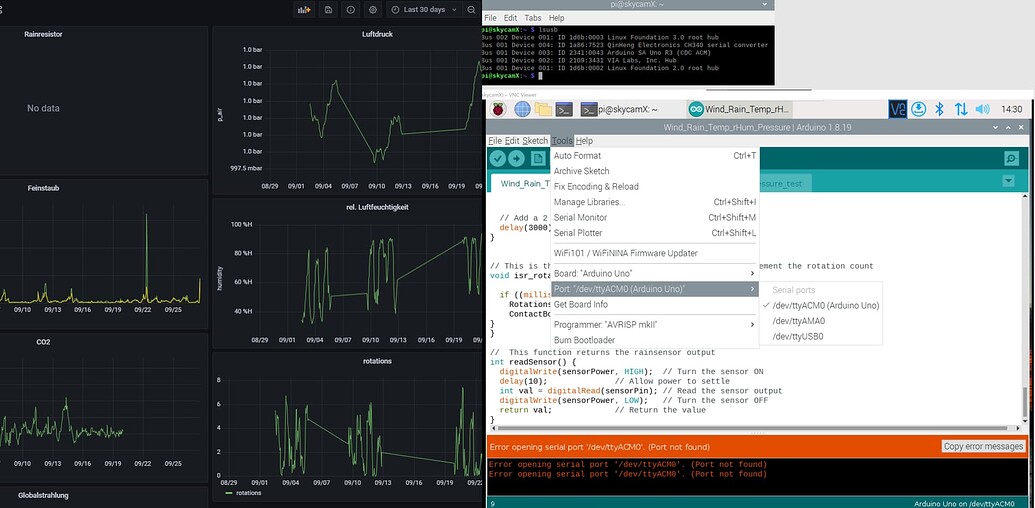Expand the Board: "Arduino Uno" submenu
Viewport: 1035px width, 508px height.
click(654, 273)
